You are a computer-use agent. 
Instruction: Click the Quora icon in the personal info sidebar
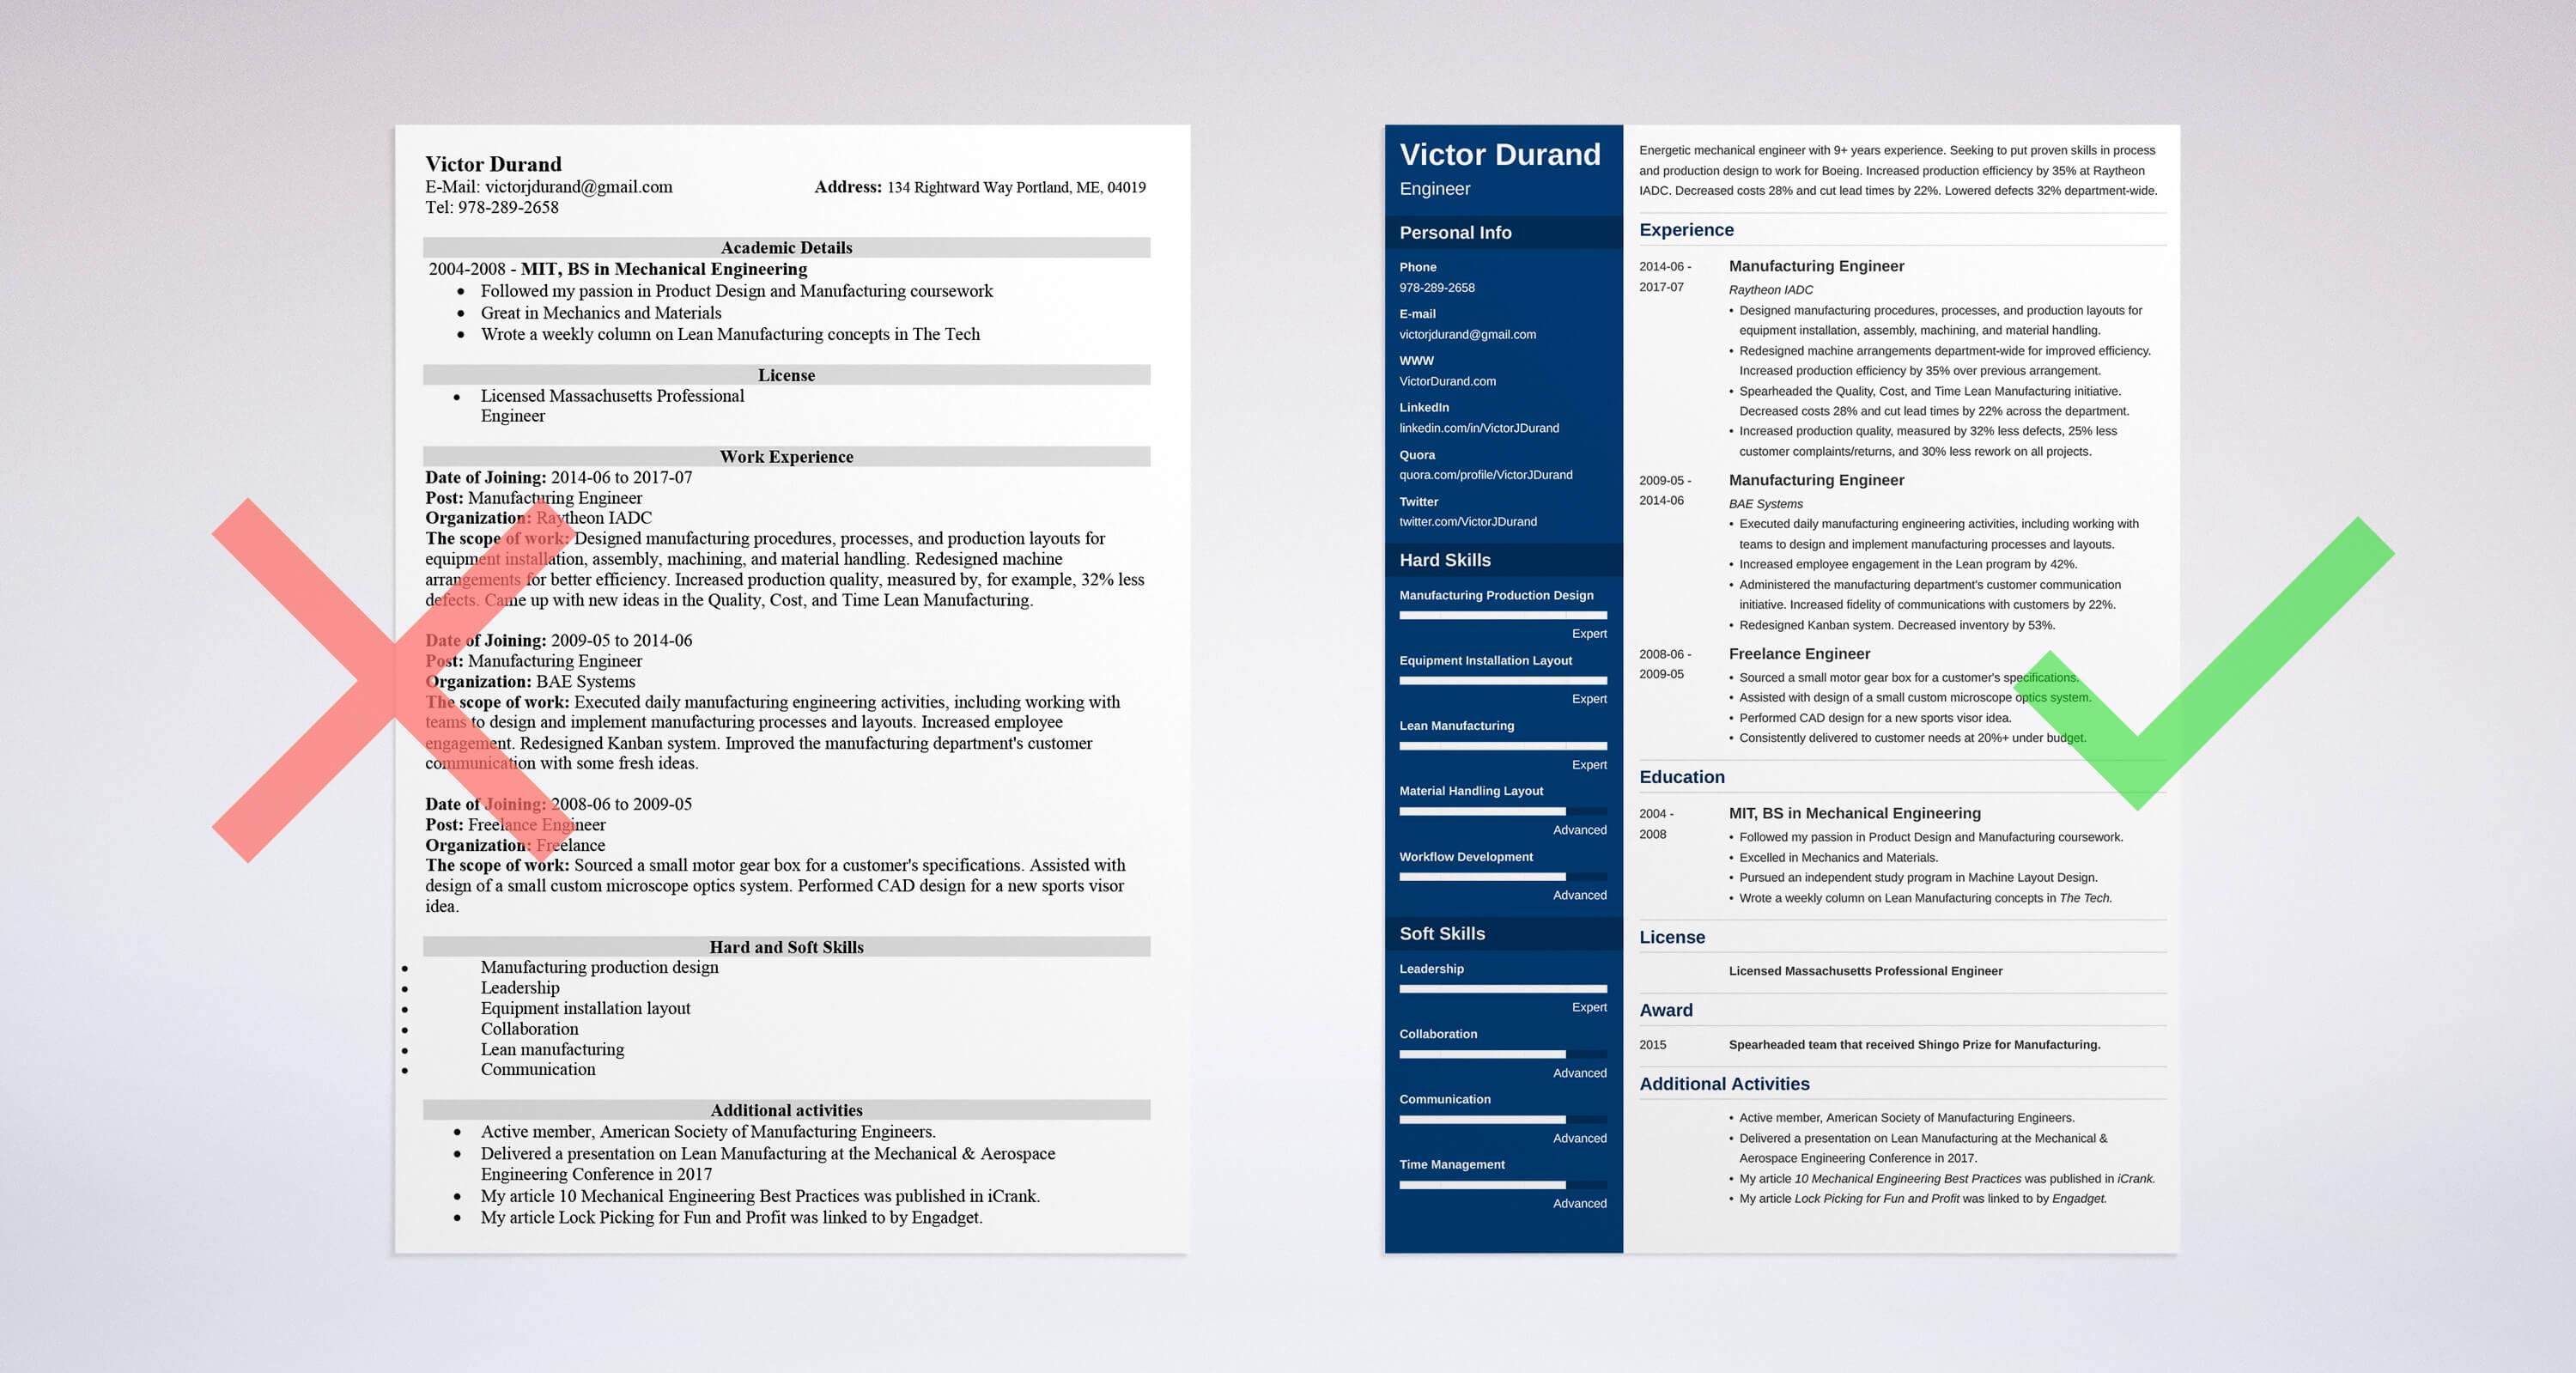(1418, 455)
